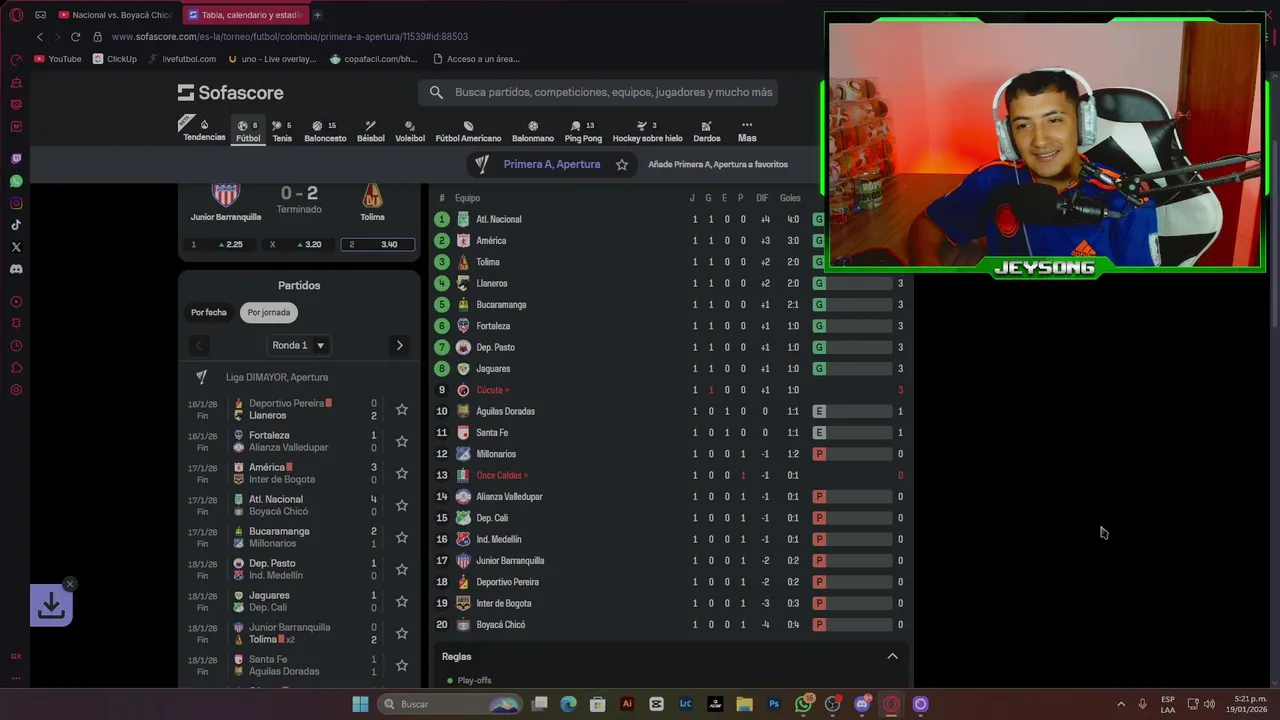Click the Windows Start button
This screenshot has width=1280, height=720.
(360, 704)
